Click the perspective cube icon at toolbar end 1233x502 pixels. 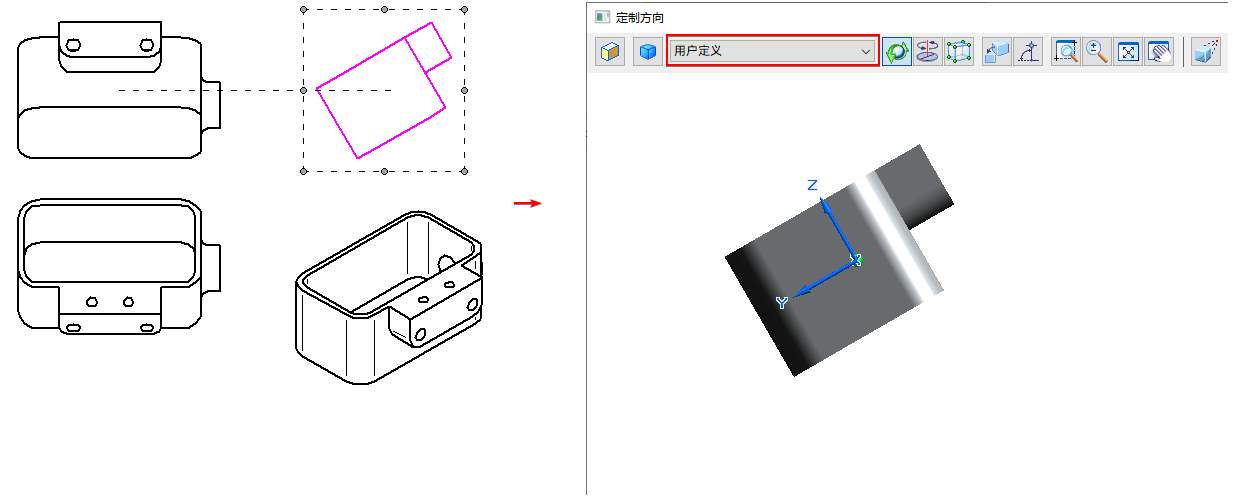(1207, 52)
